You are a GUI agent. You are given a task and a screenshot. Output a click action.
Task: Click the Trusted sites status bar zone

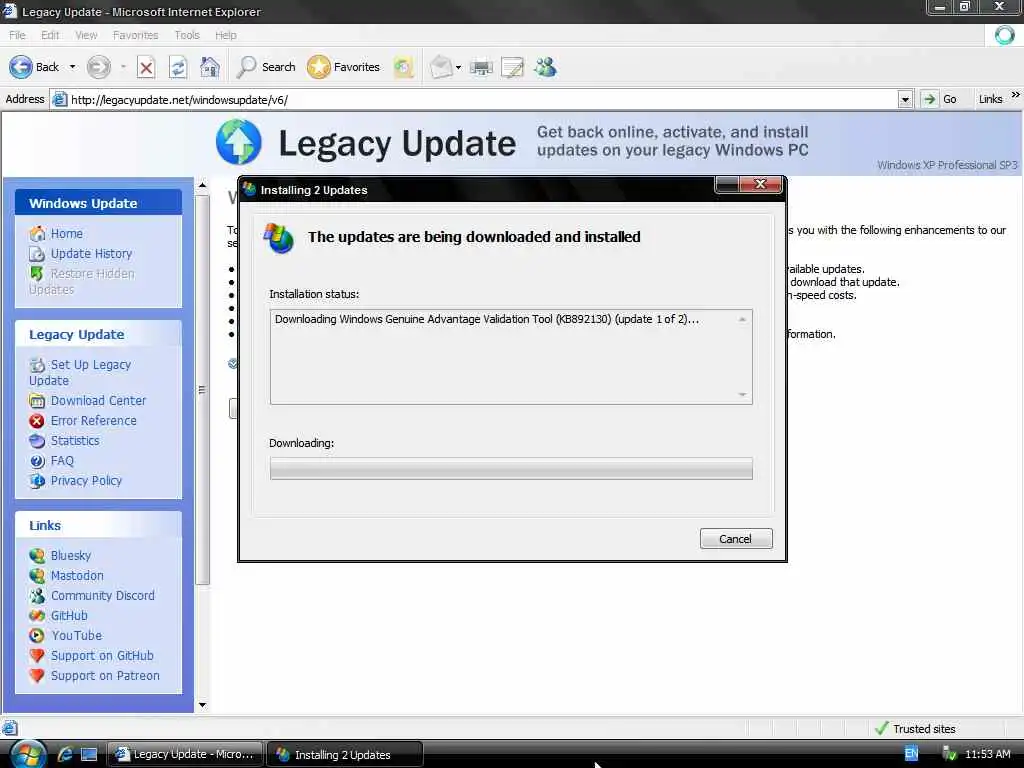point(915,728)
